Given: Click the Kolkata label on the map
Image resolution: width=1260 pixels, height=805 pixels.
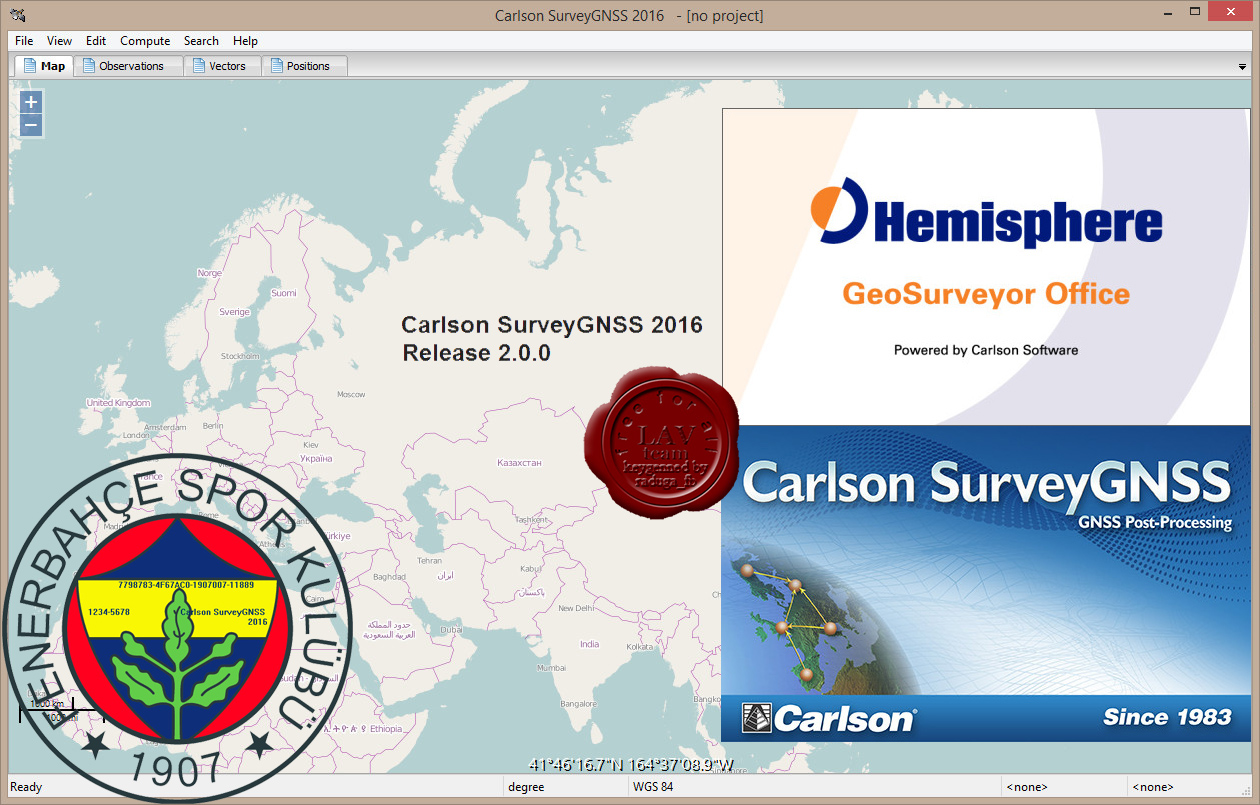Looking at the screenshot, I should (x=640, y=647).
